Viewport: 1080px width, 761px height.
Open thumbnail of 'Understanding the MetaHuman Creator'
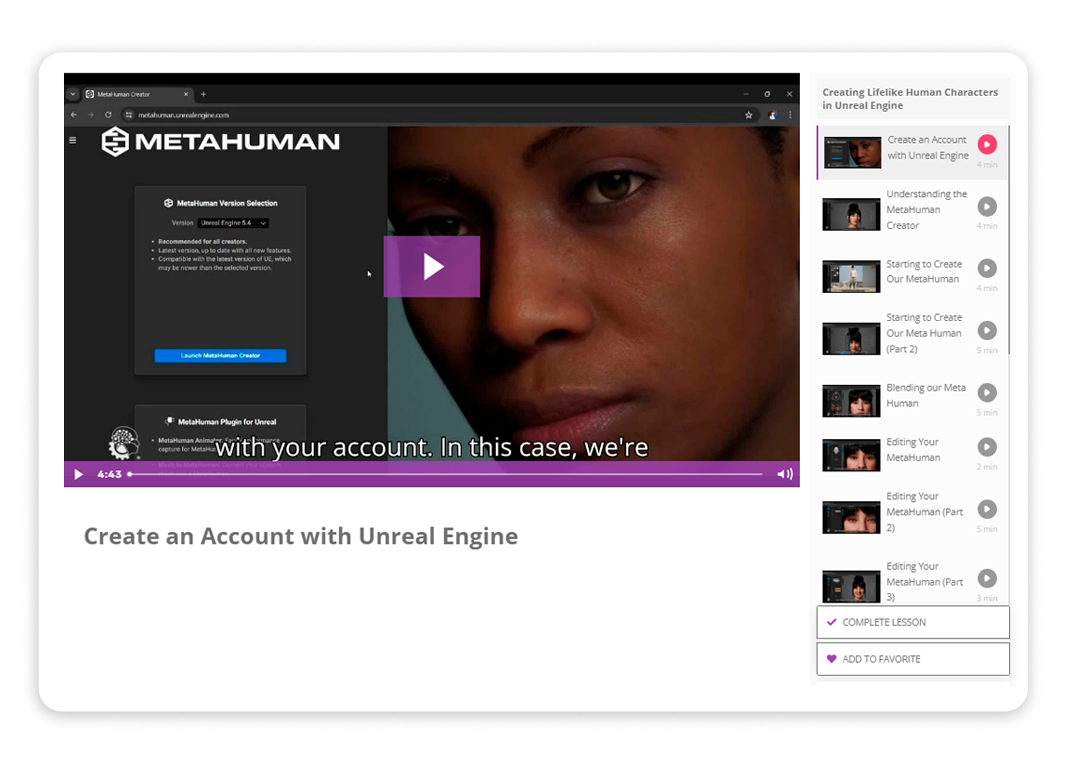(851, 214)
